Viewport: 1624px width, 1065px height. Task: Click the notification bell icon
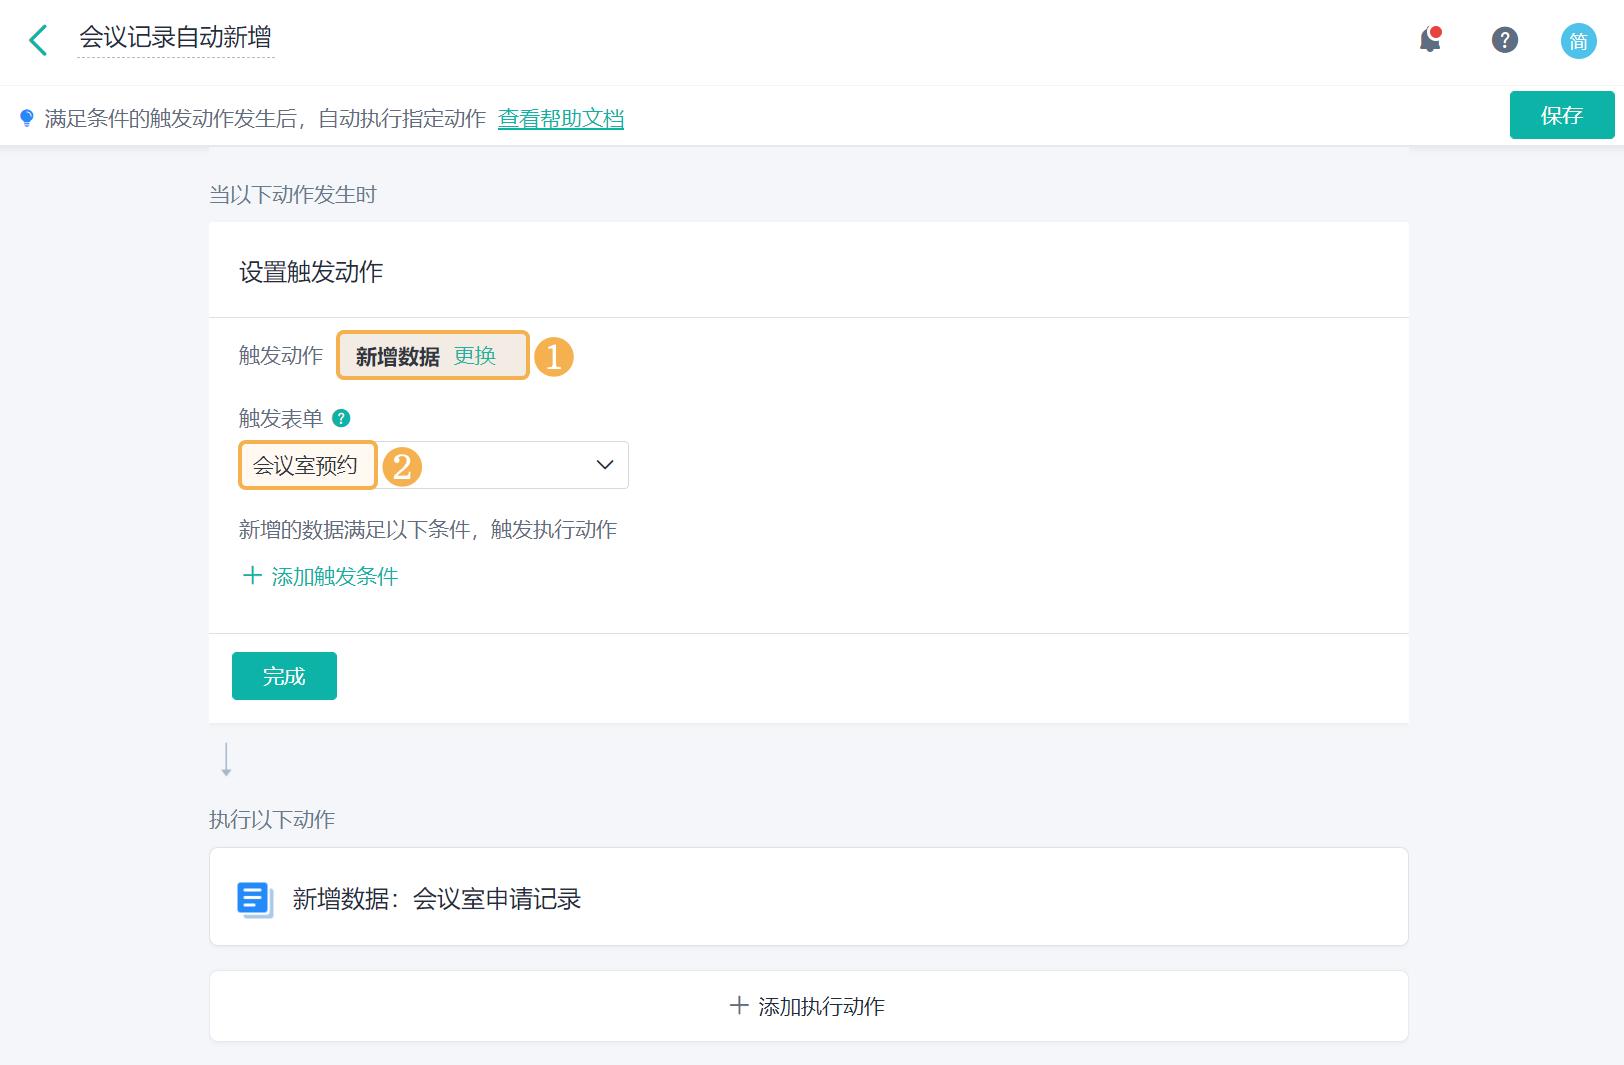(x=1429, y=41)
